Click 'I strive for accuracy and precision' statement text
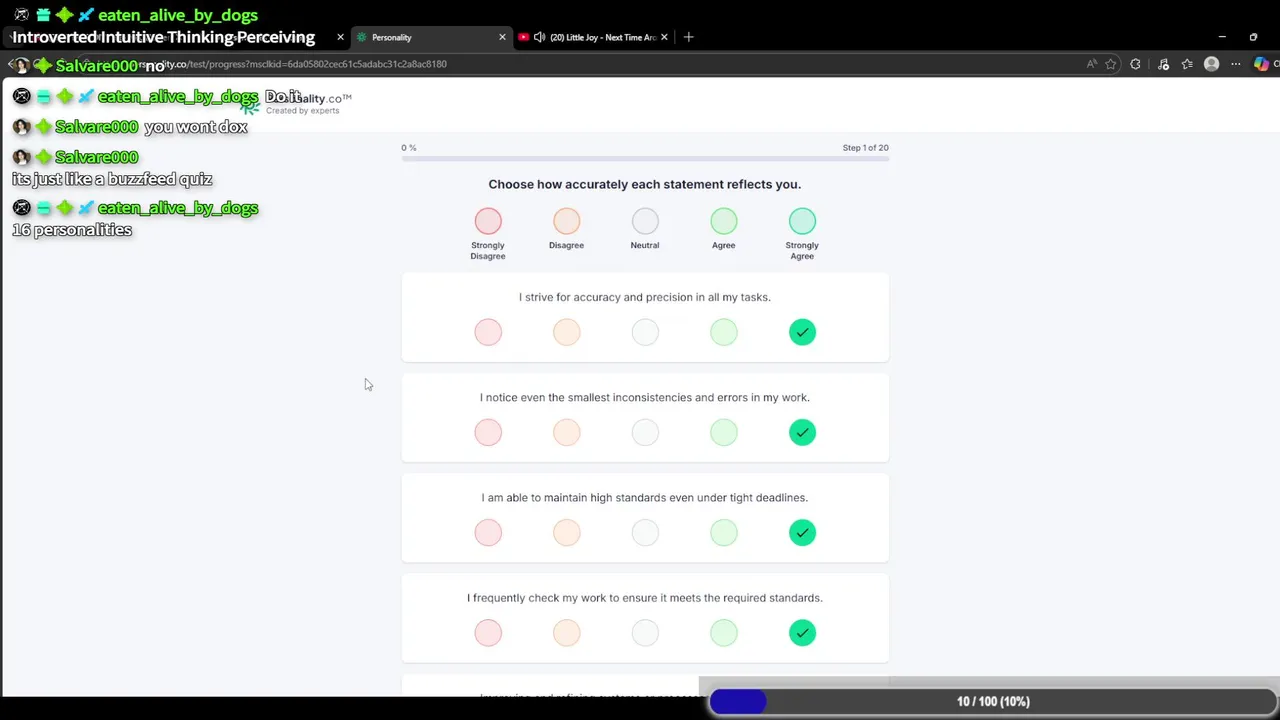This screenshot has height=720, width=1280. point(645,297)
